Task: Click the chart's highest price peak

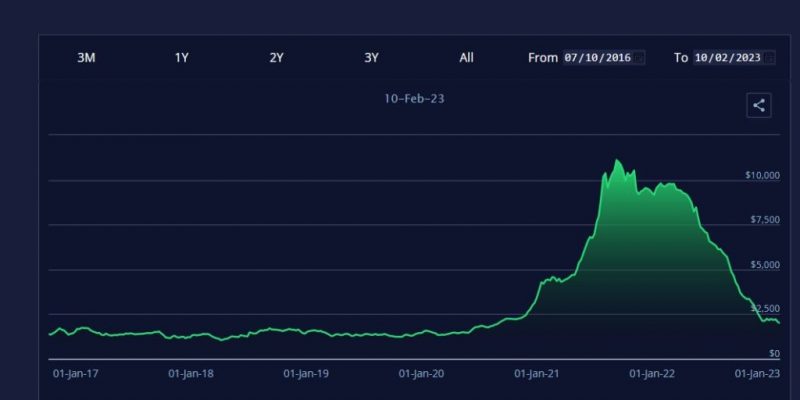Action: [617, 160]
